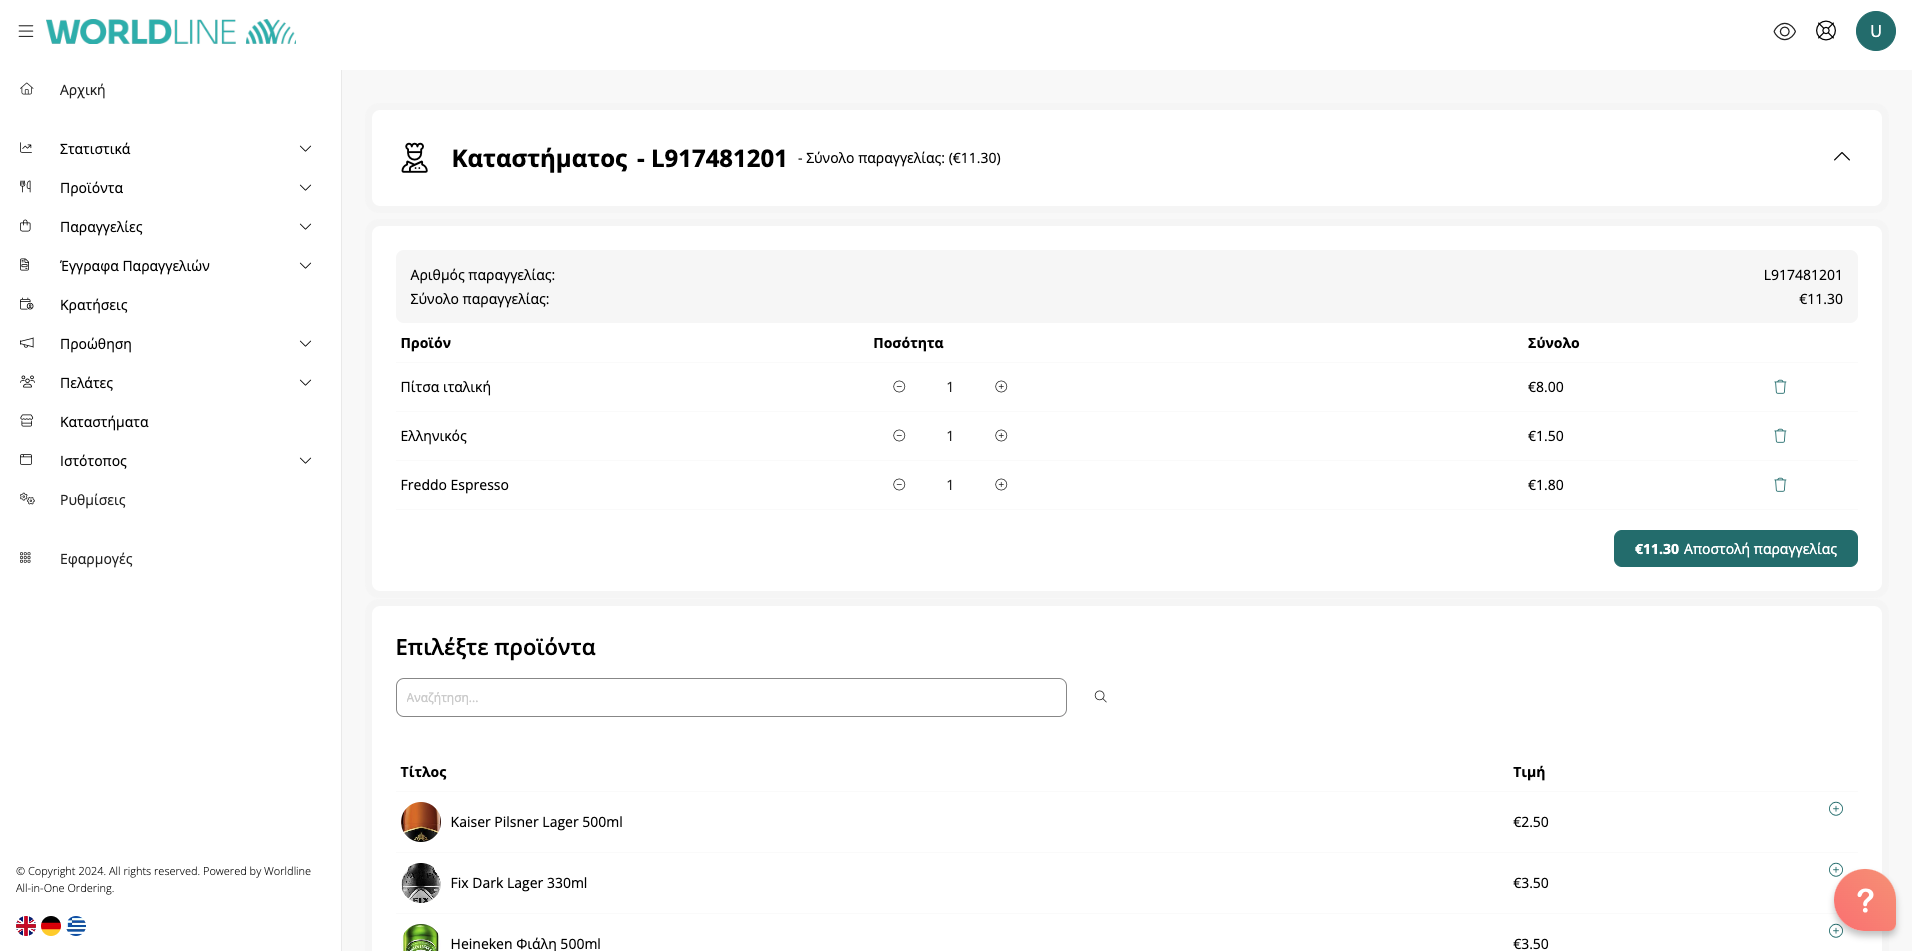Screen dimensions: 1912x951
Task: Click the search magnifier icon
Action: [1100, 697]
